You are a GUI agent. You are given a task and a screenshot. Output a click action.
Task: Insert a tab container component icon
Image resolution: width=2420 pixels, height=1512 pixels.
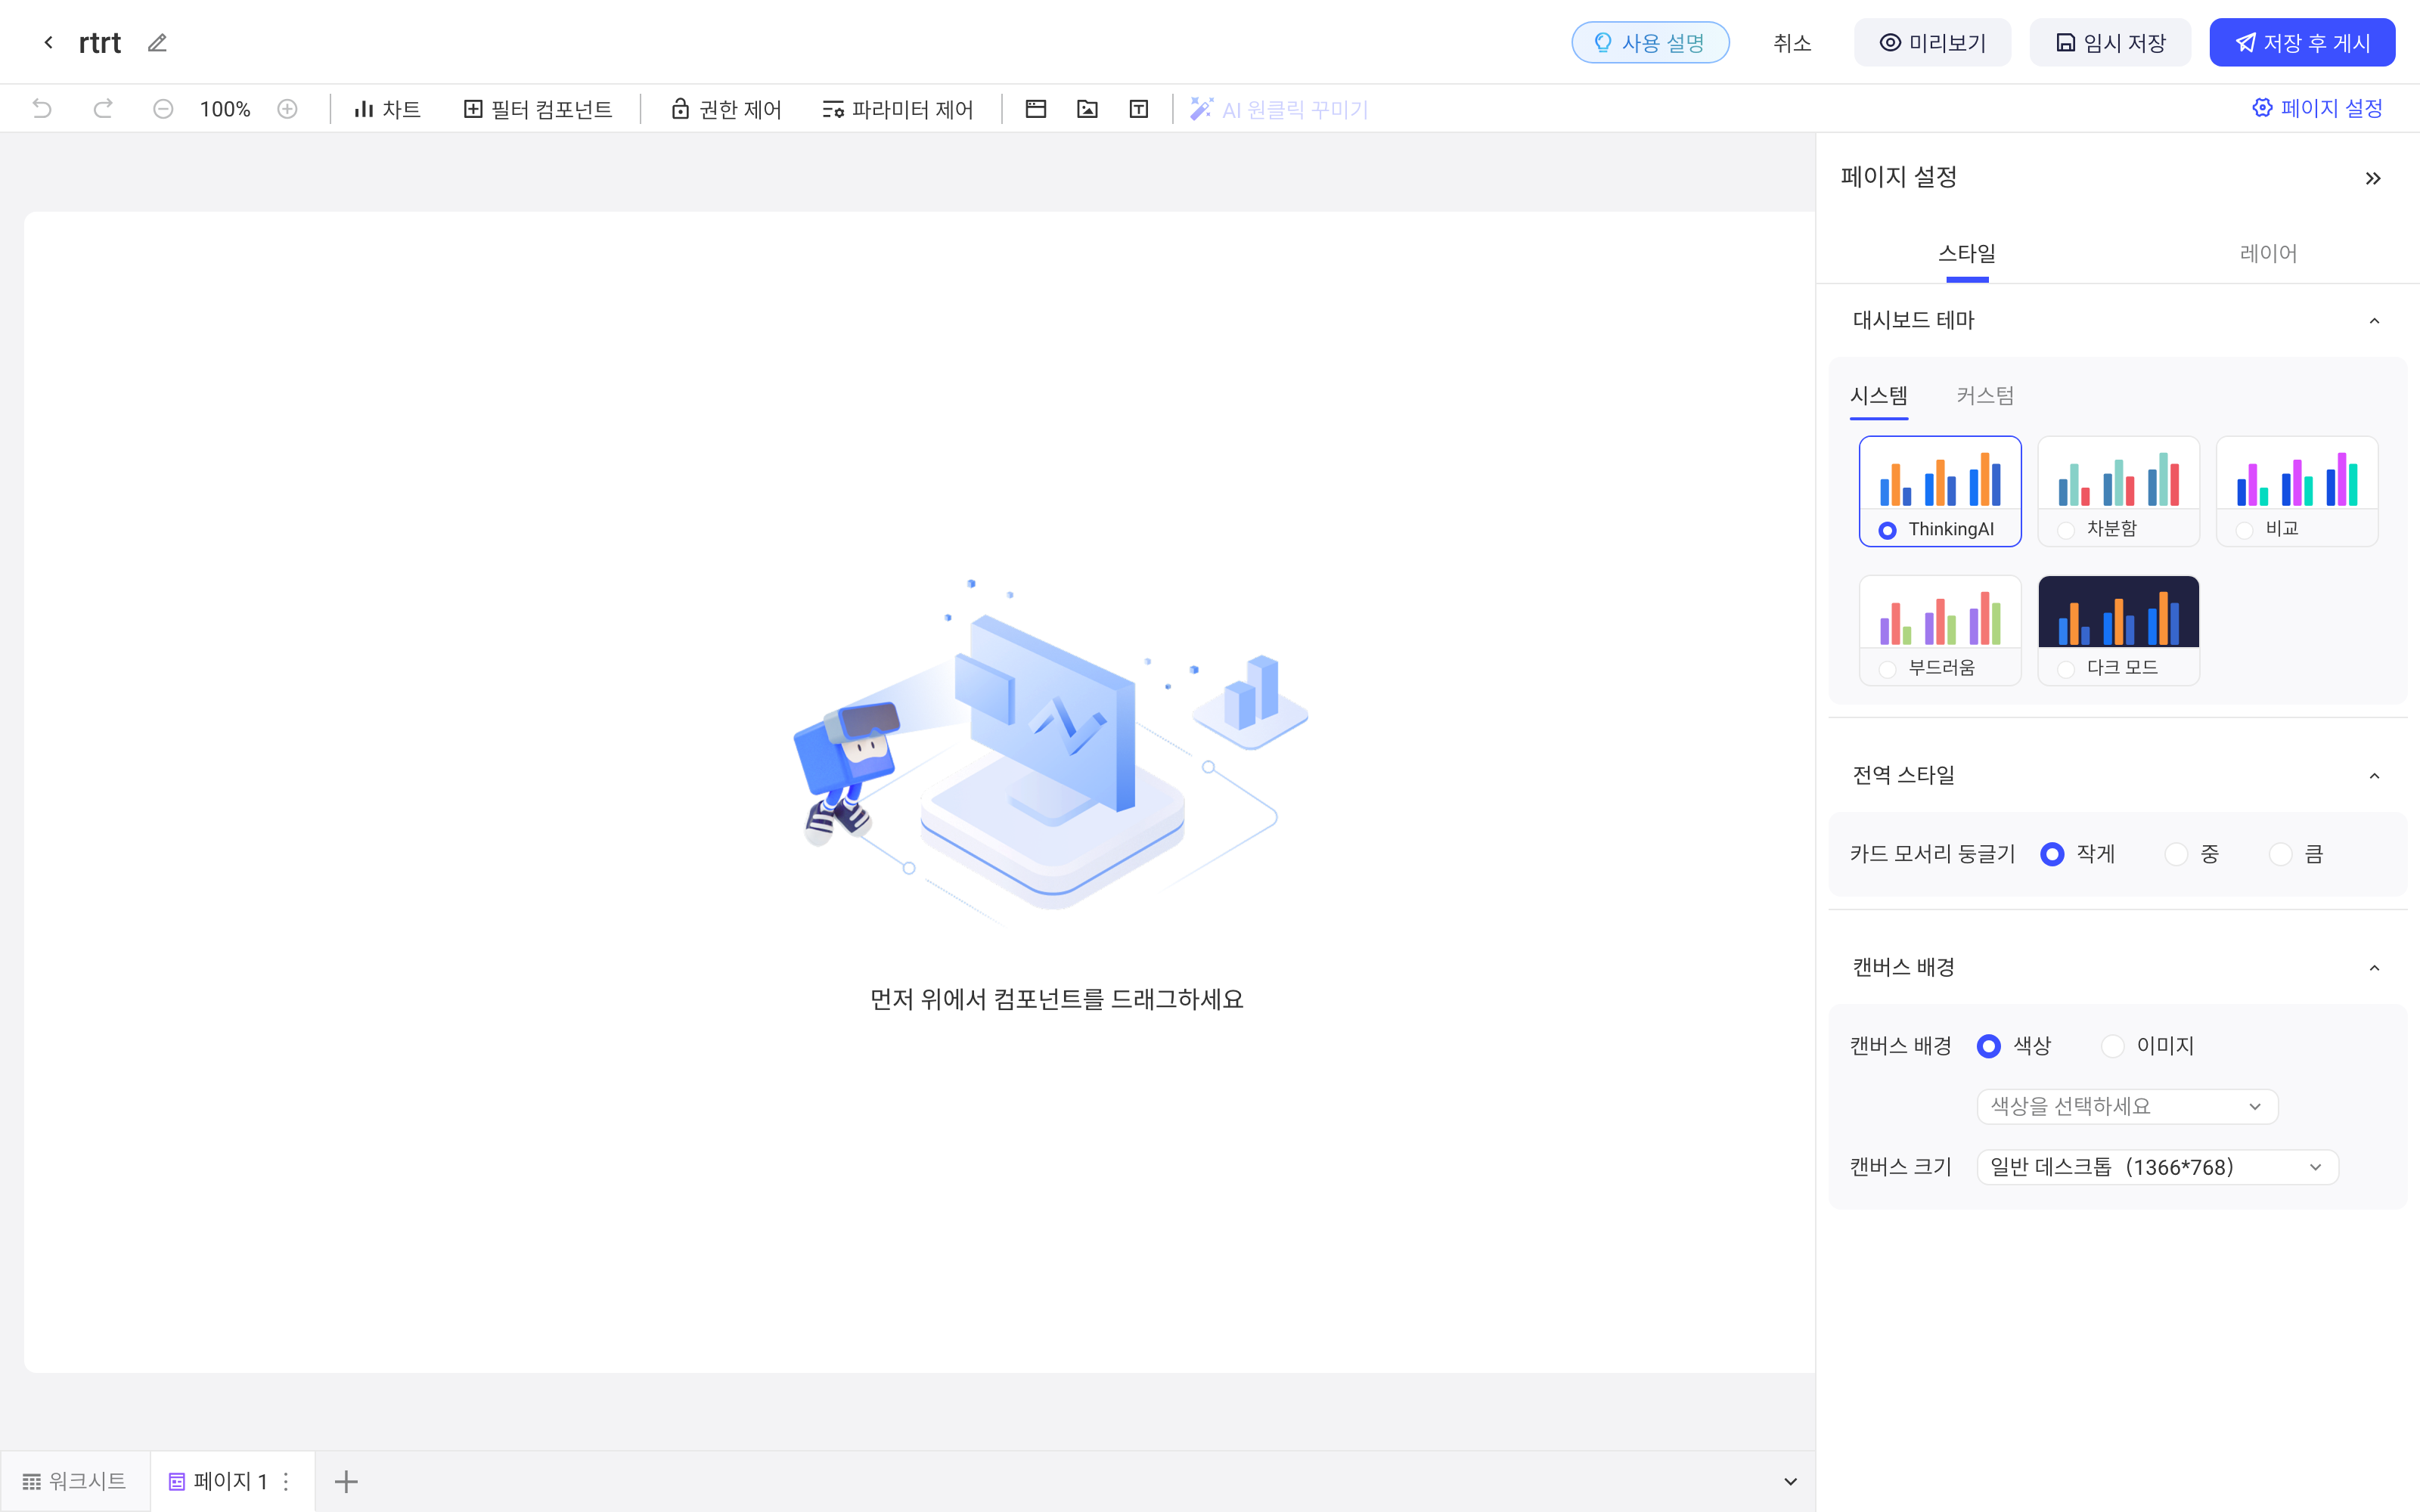click(x=1036, y=109)
